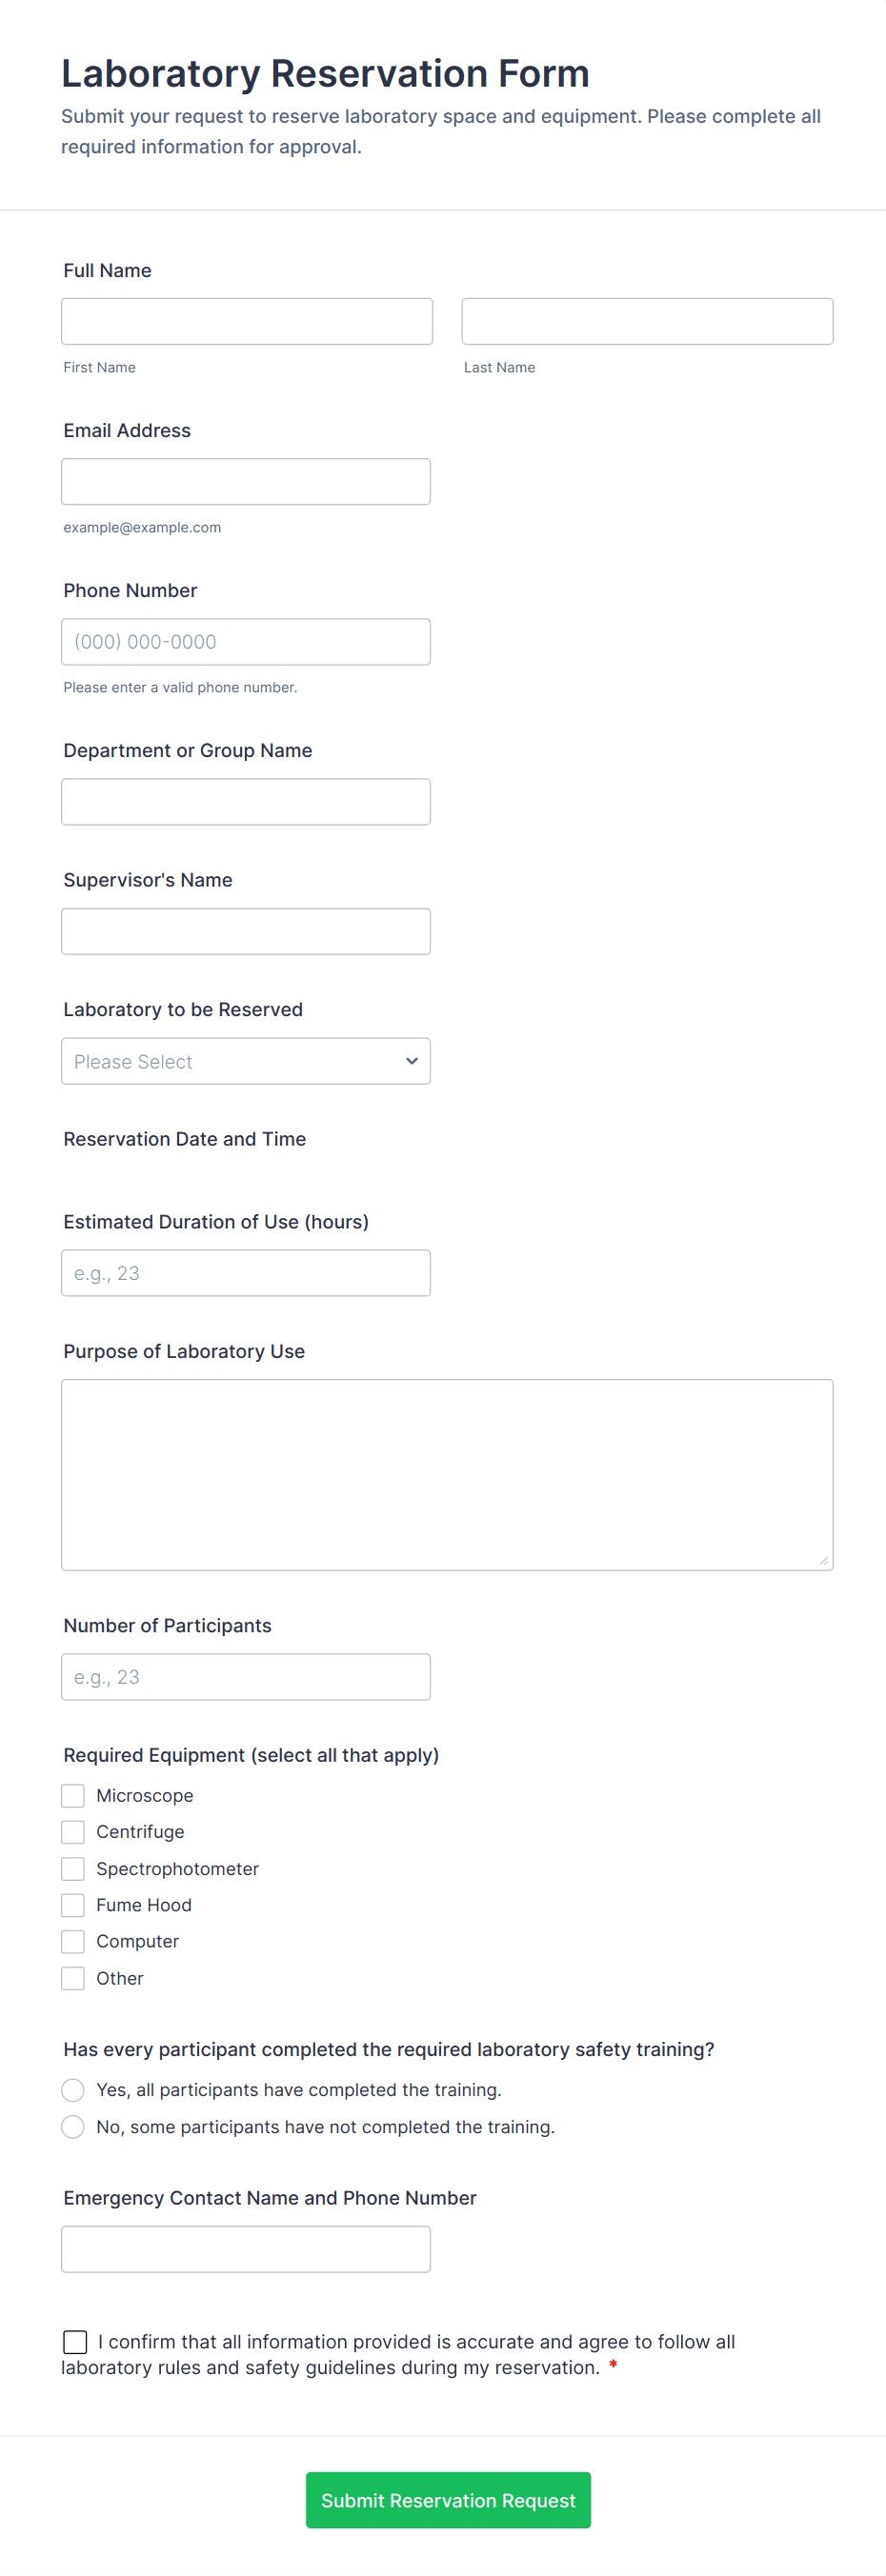Select the Department or Group Name field

click(x=245, y=801)
